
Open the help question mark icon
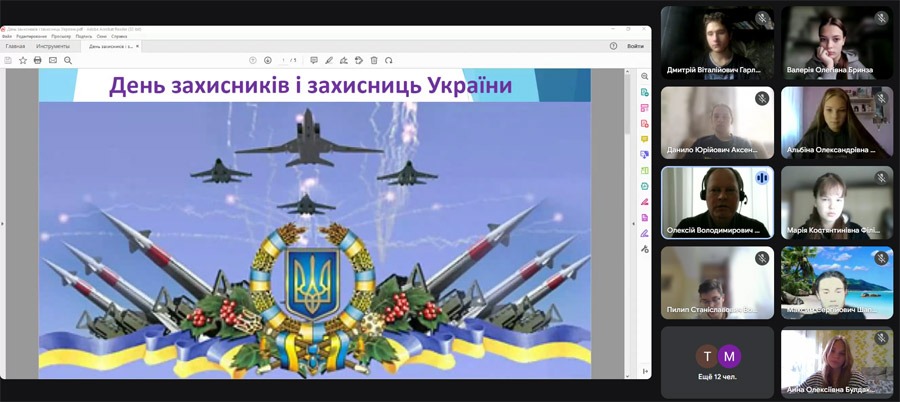[613, 46]
